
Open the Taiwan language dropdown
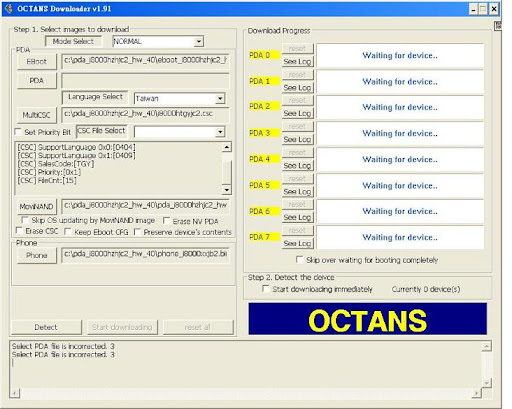coord(220,98)
